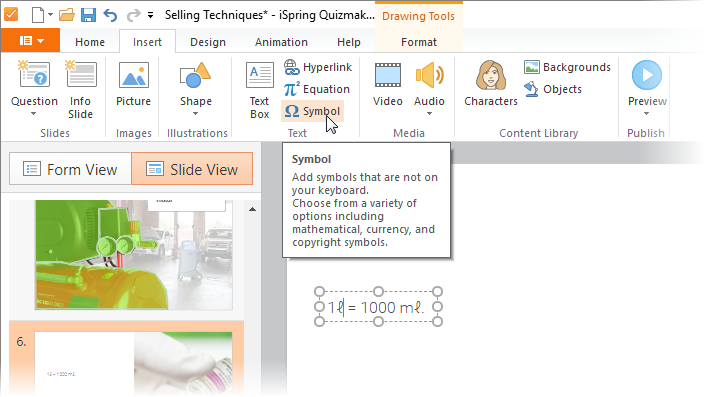Viewport: 705px width, 397px height.
Task: Open the Design tab
Action: coord(208,42)
